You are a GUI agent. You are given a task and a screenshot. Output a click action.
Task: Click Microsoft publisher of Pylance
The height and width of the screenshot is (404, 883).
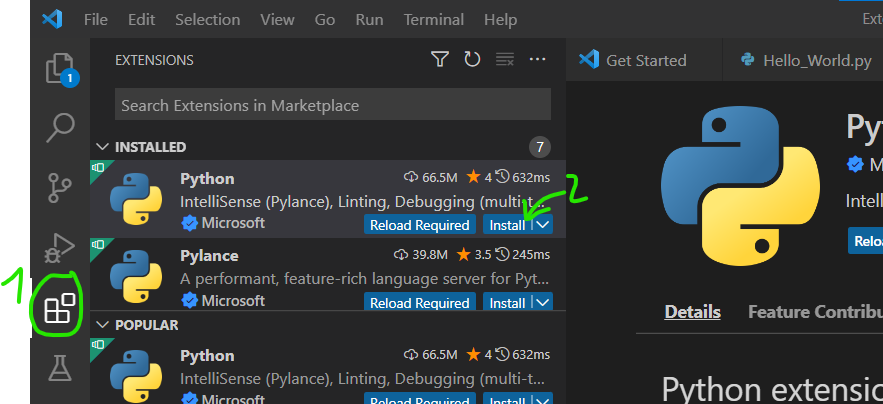[x=233, y=301]
